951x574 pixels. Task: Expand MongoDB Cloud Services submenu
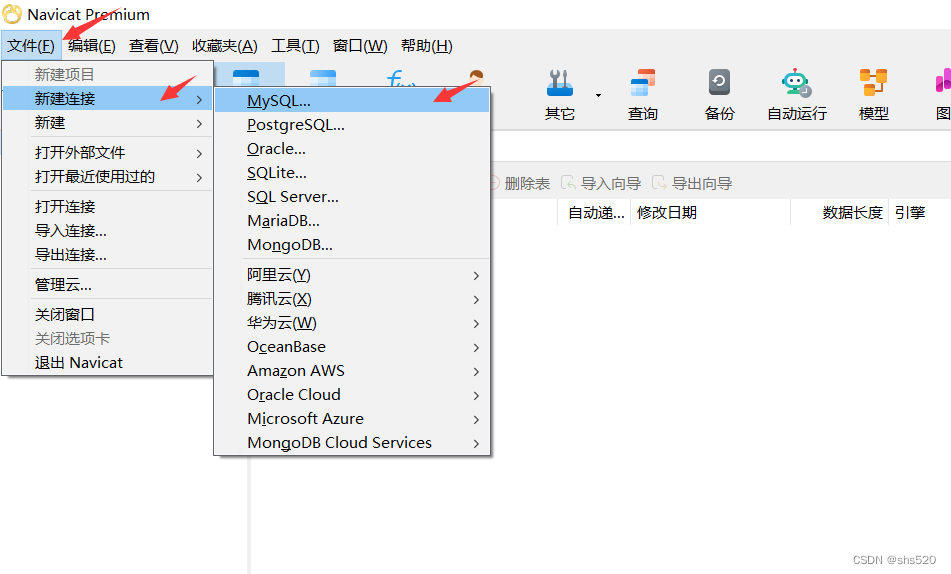pyautogui.click(x=352, y=443)
